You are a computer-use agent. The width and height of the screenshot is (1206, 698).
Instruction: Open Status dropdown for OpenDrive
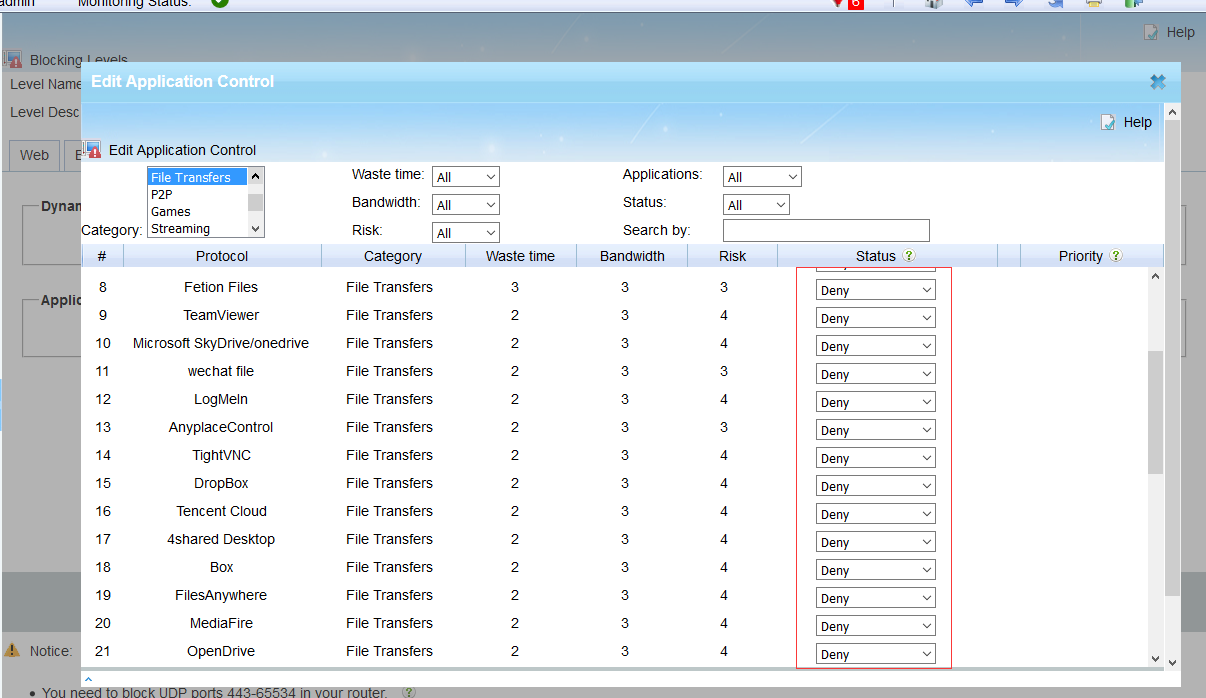[876, 654]
